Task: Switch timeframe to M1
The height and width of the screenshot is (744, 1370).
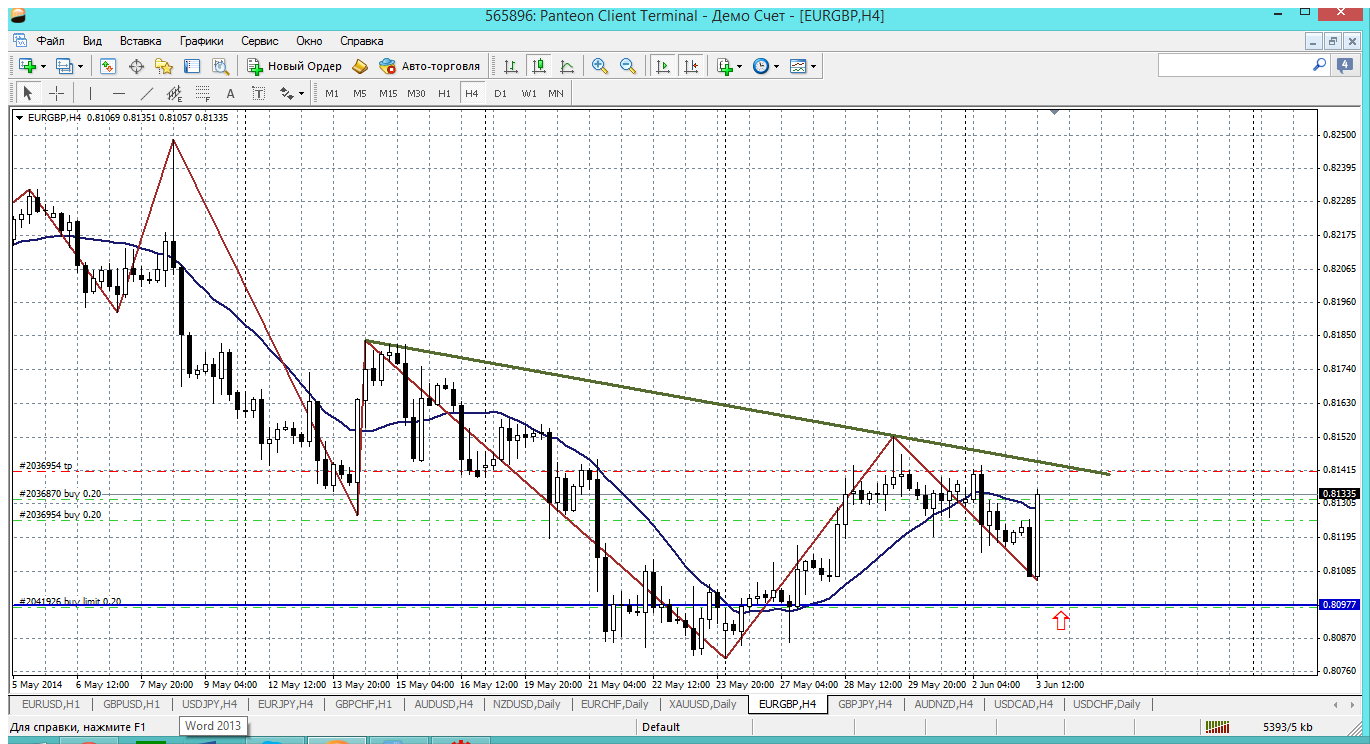Action: (x=332, y=93)
